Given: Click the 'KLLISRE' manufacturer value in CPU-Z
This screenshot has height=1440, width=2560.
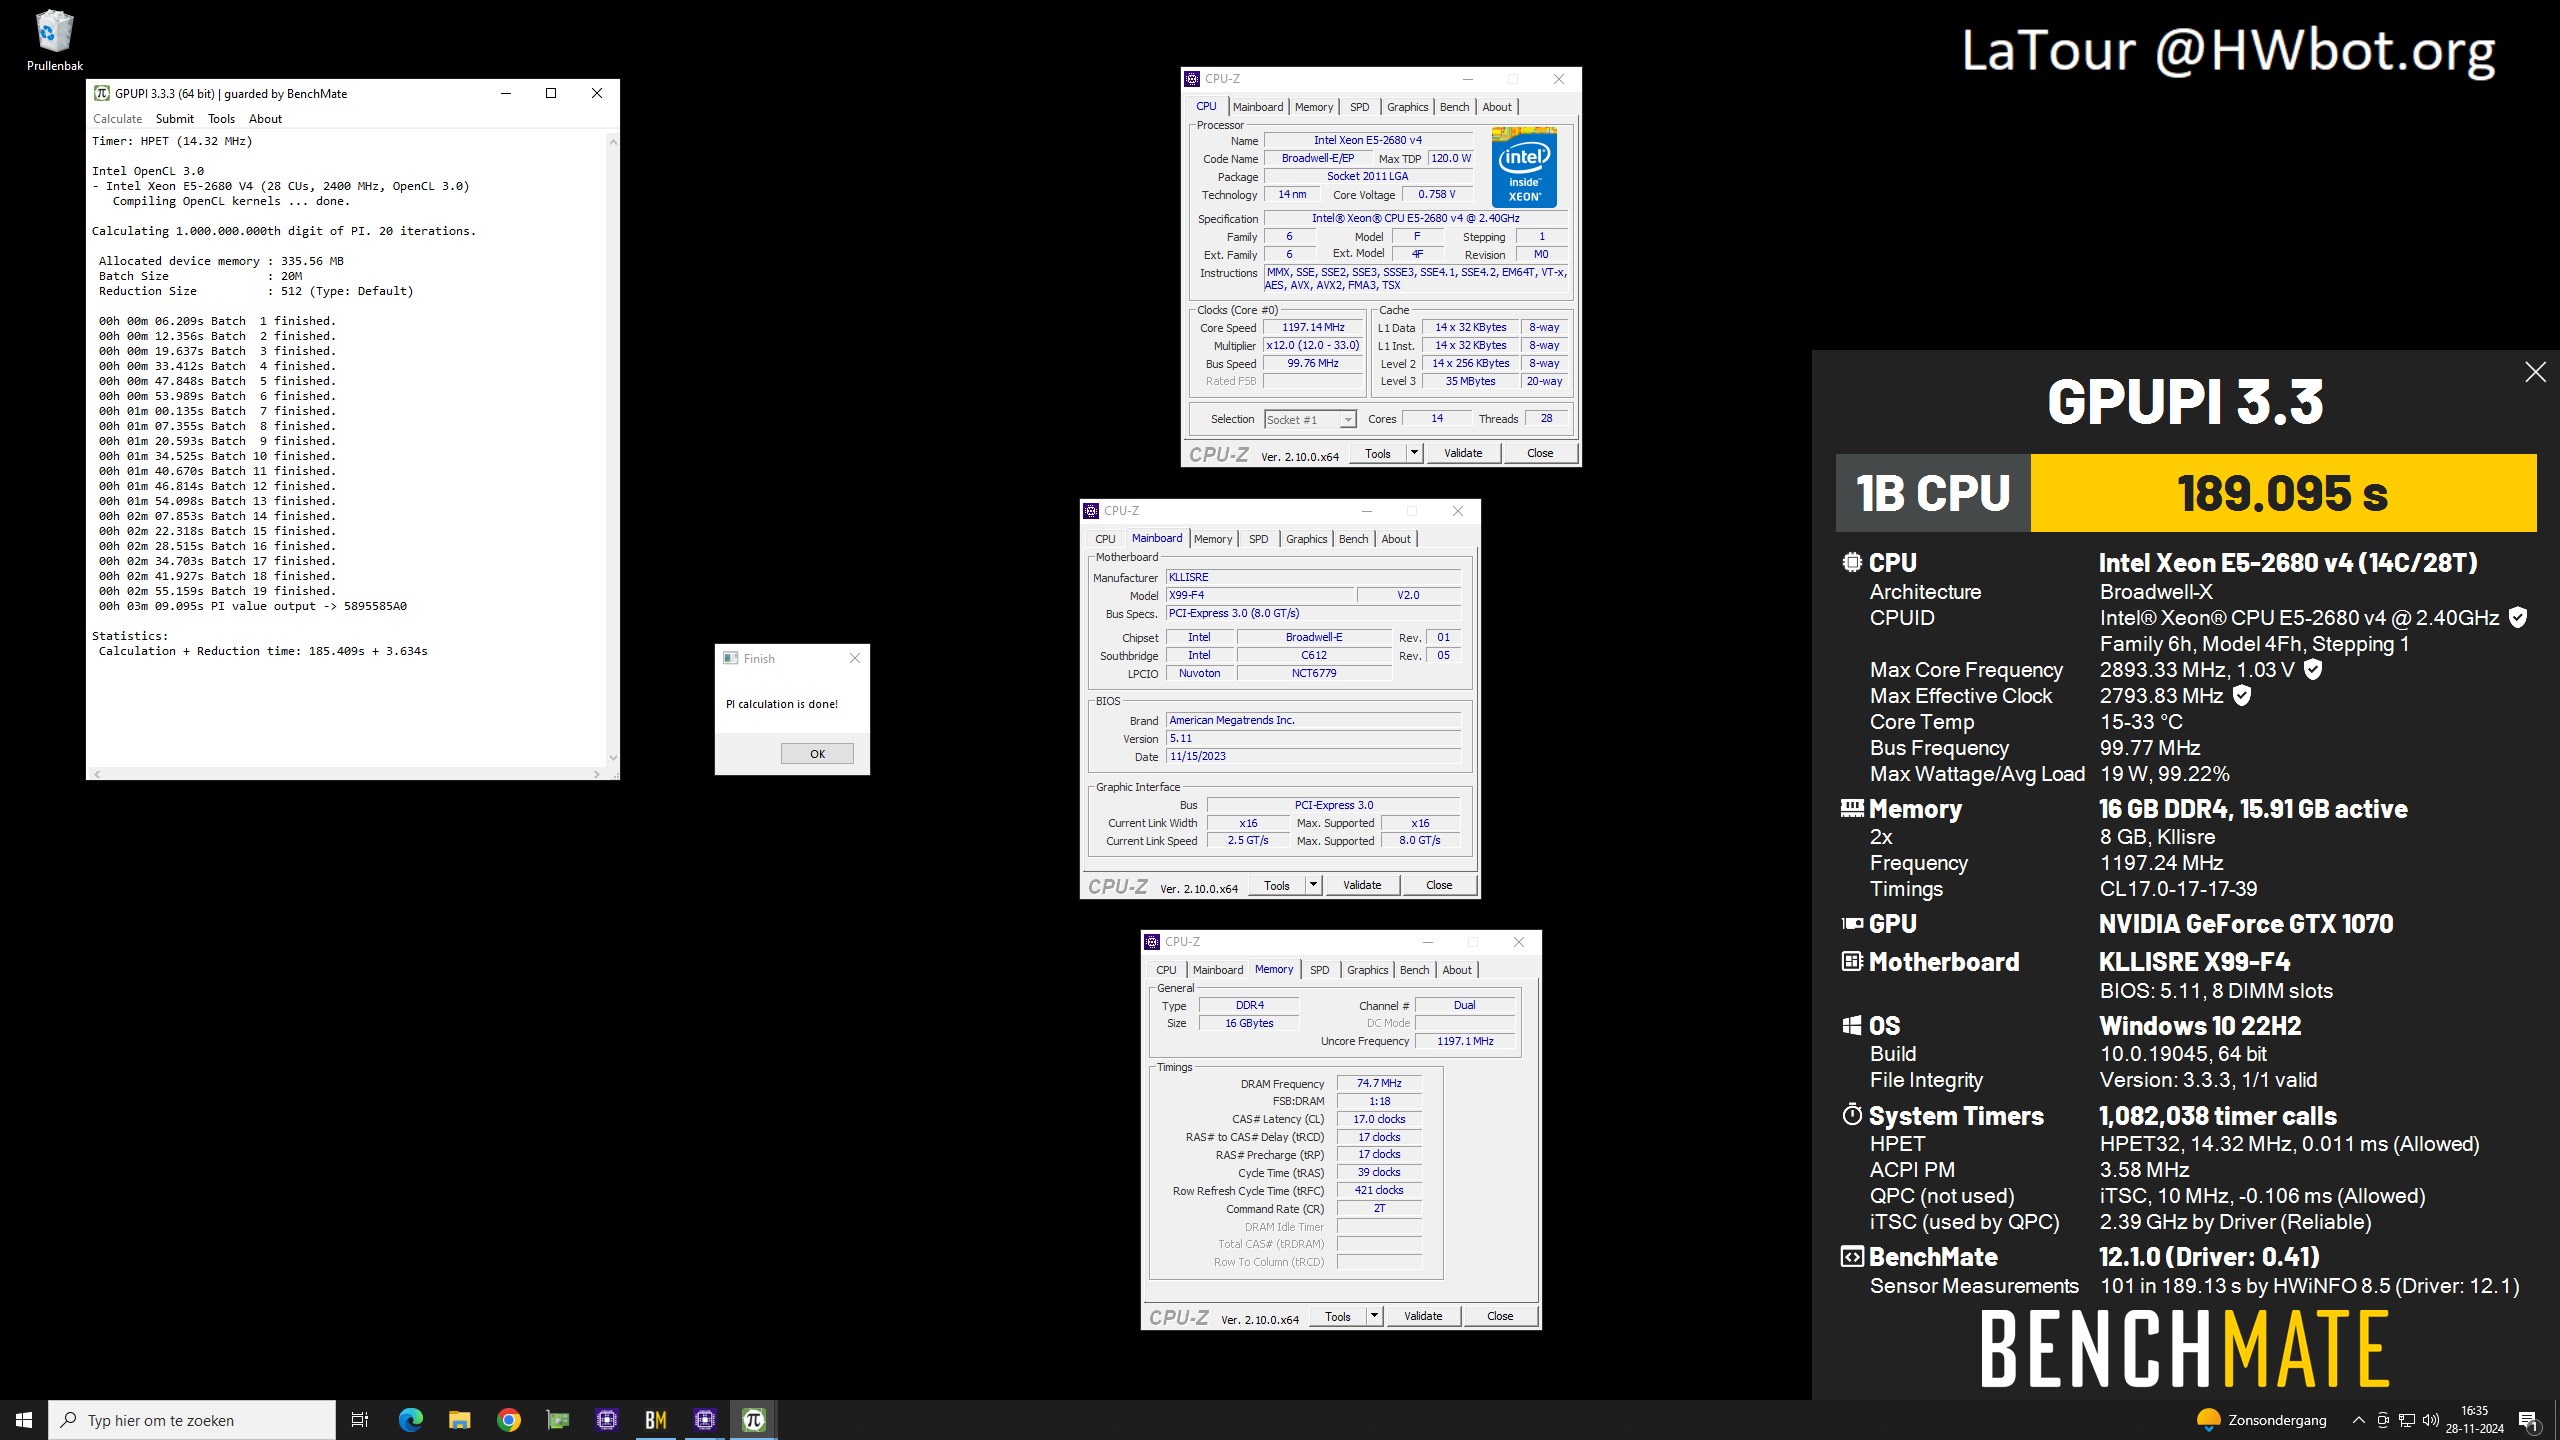Looking at the screenshot, I should (1313, 577).
